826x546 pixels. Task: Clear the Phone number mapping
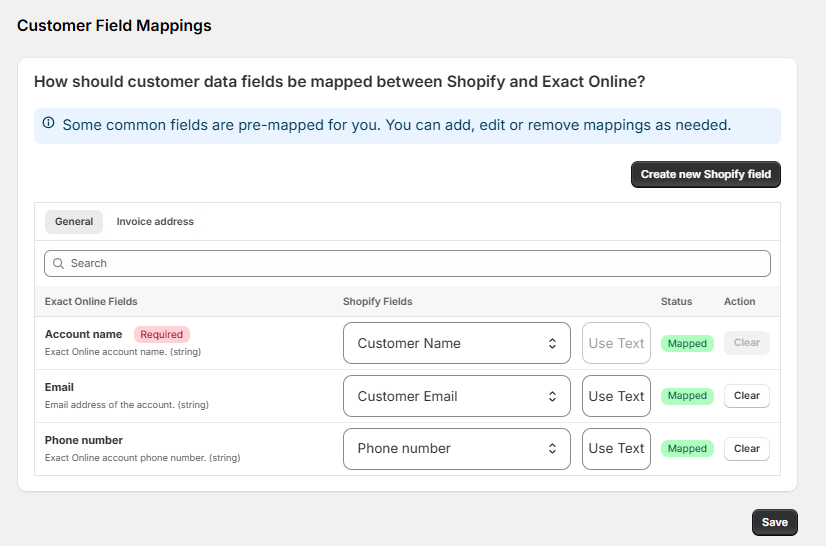pos(747,448)
